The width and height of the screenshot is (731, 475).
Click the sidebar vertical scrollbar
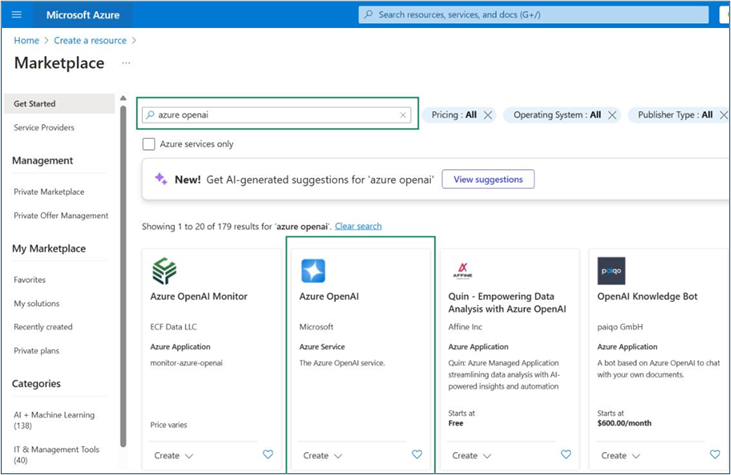click(123, 275)
